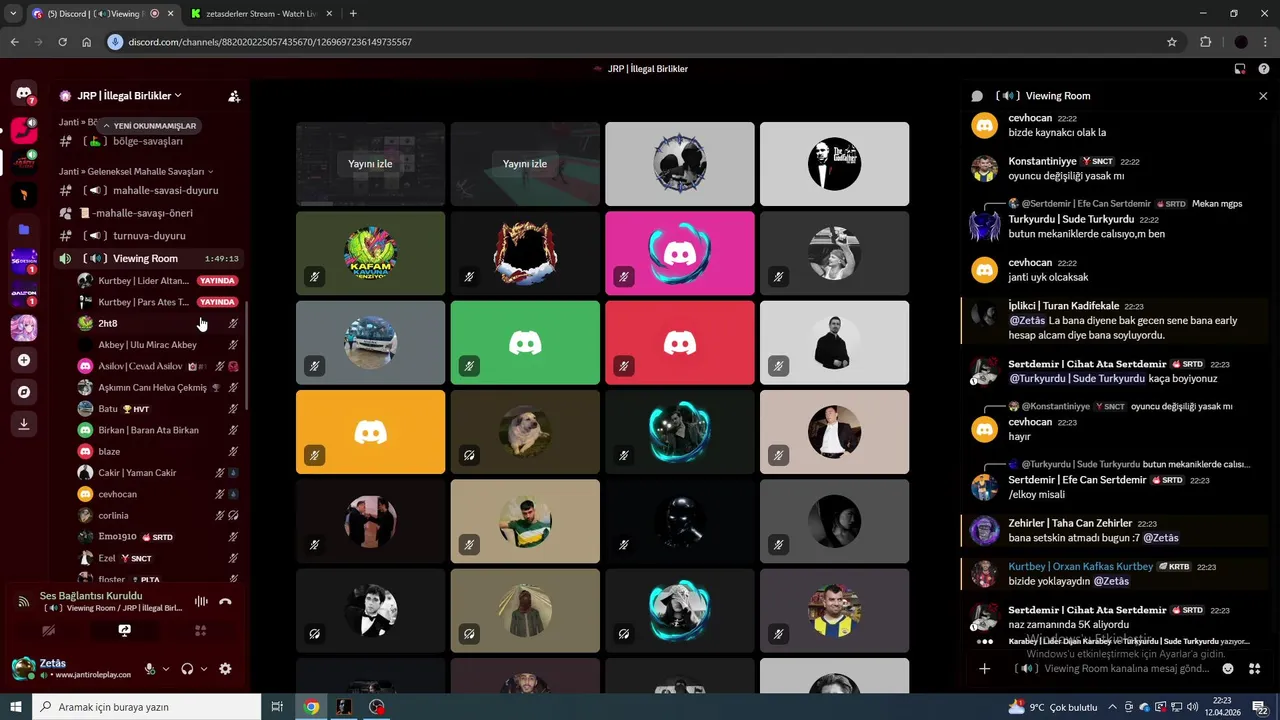Open noise suppression waveform icon
This screenshot has width=1280, height=720.
coord(201,601)
